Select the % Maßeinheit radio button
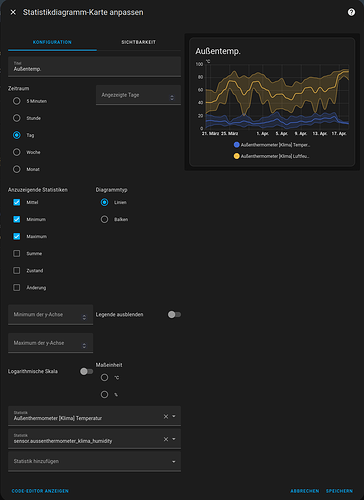 (x=104, y=395)
